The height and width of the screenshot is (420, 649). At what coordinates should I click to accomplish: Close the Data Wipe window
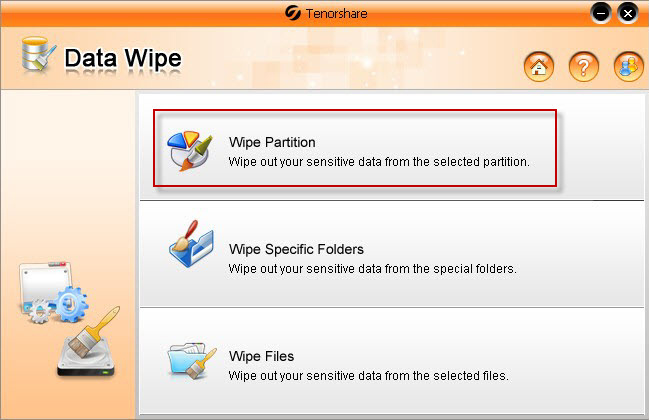click(627, 12)
